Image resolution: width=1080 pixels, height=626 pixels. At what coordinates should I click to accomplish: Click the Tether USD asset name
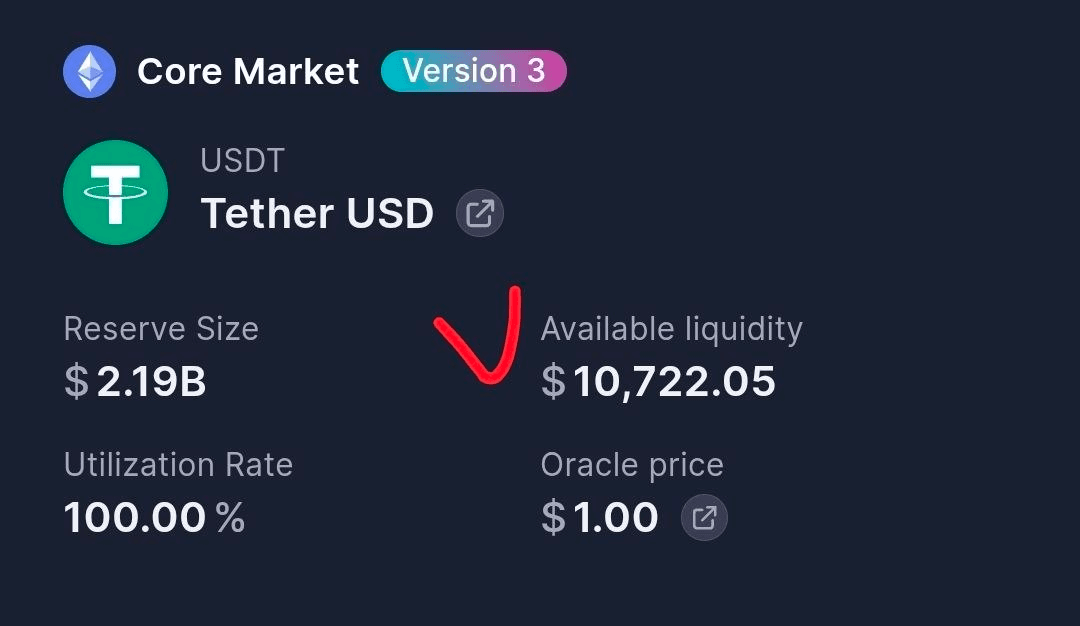click(x=317, y=213)
